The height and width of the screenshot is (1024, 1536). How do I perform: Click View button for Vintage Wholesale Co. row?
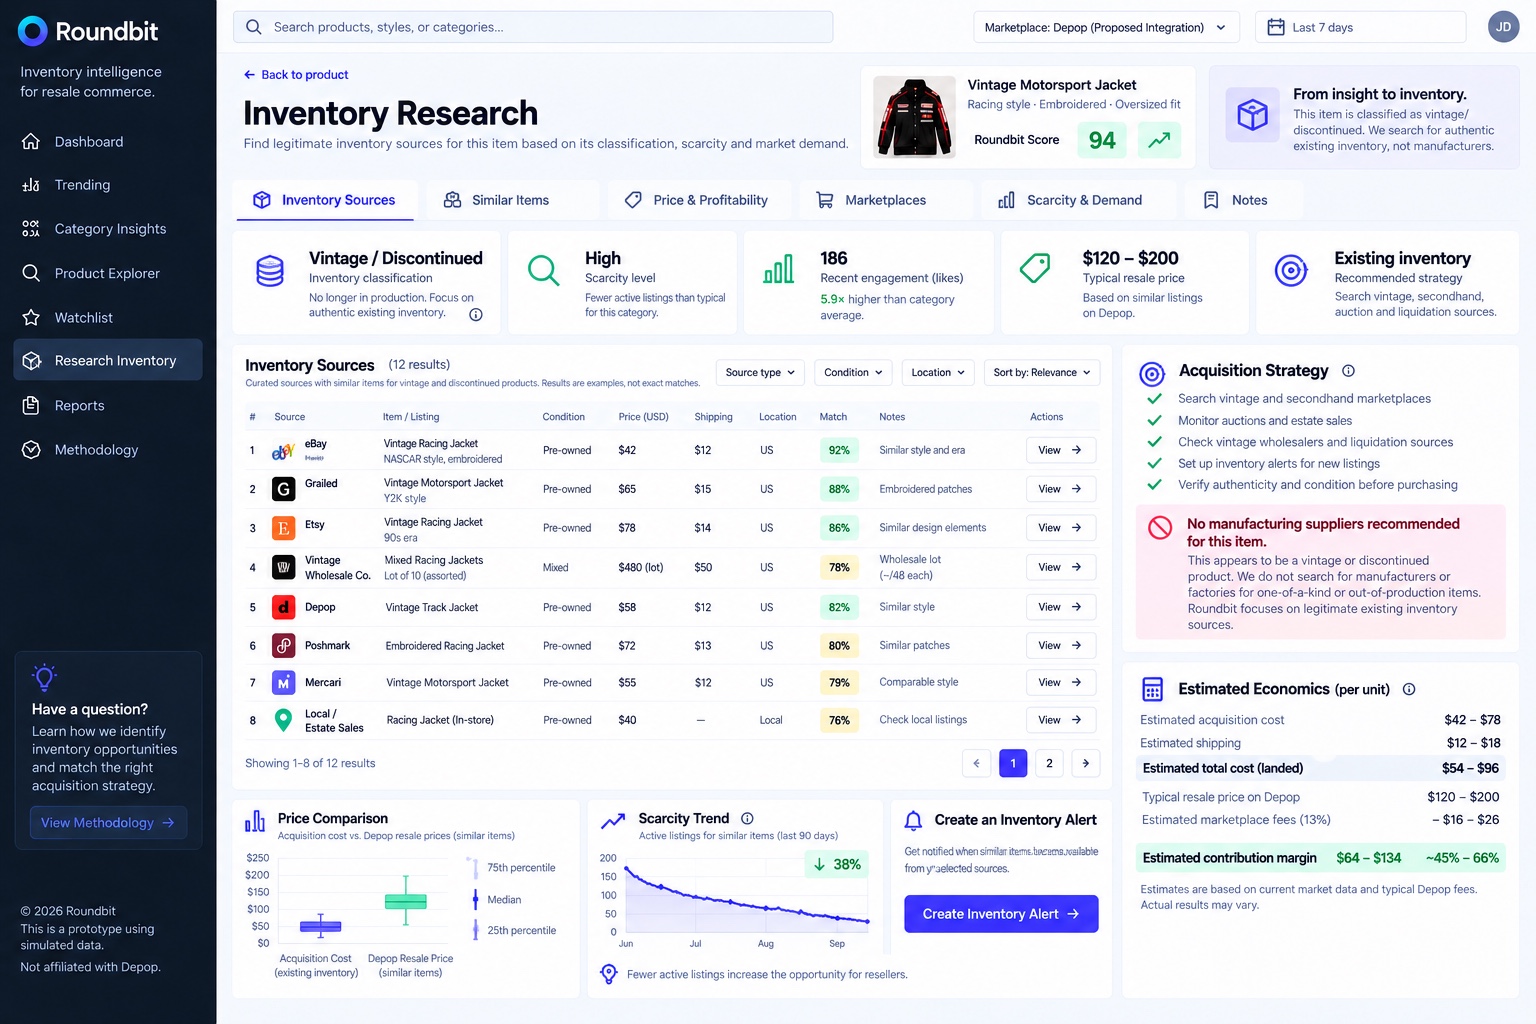pos(1061,567)
